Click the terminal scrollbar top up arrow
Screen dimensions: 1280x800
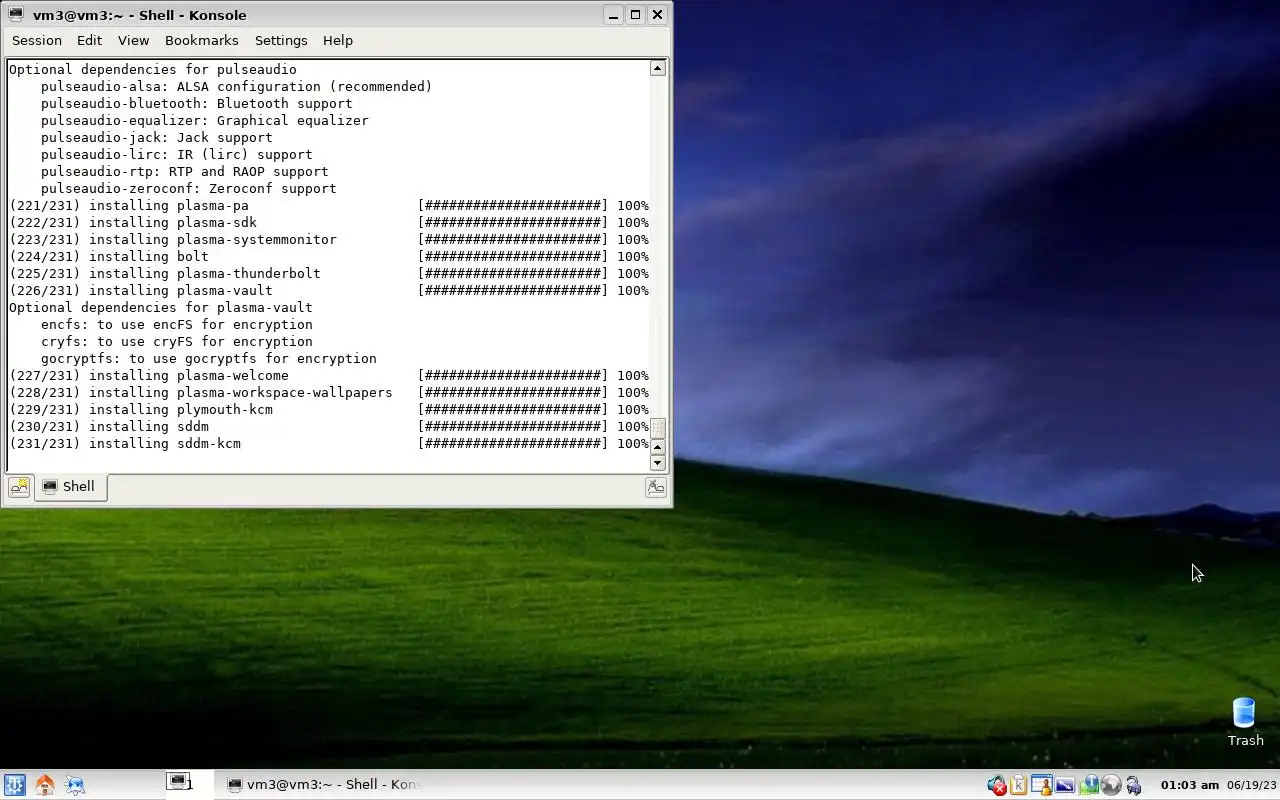[657, 68]
